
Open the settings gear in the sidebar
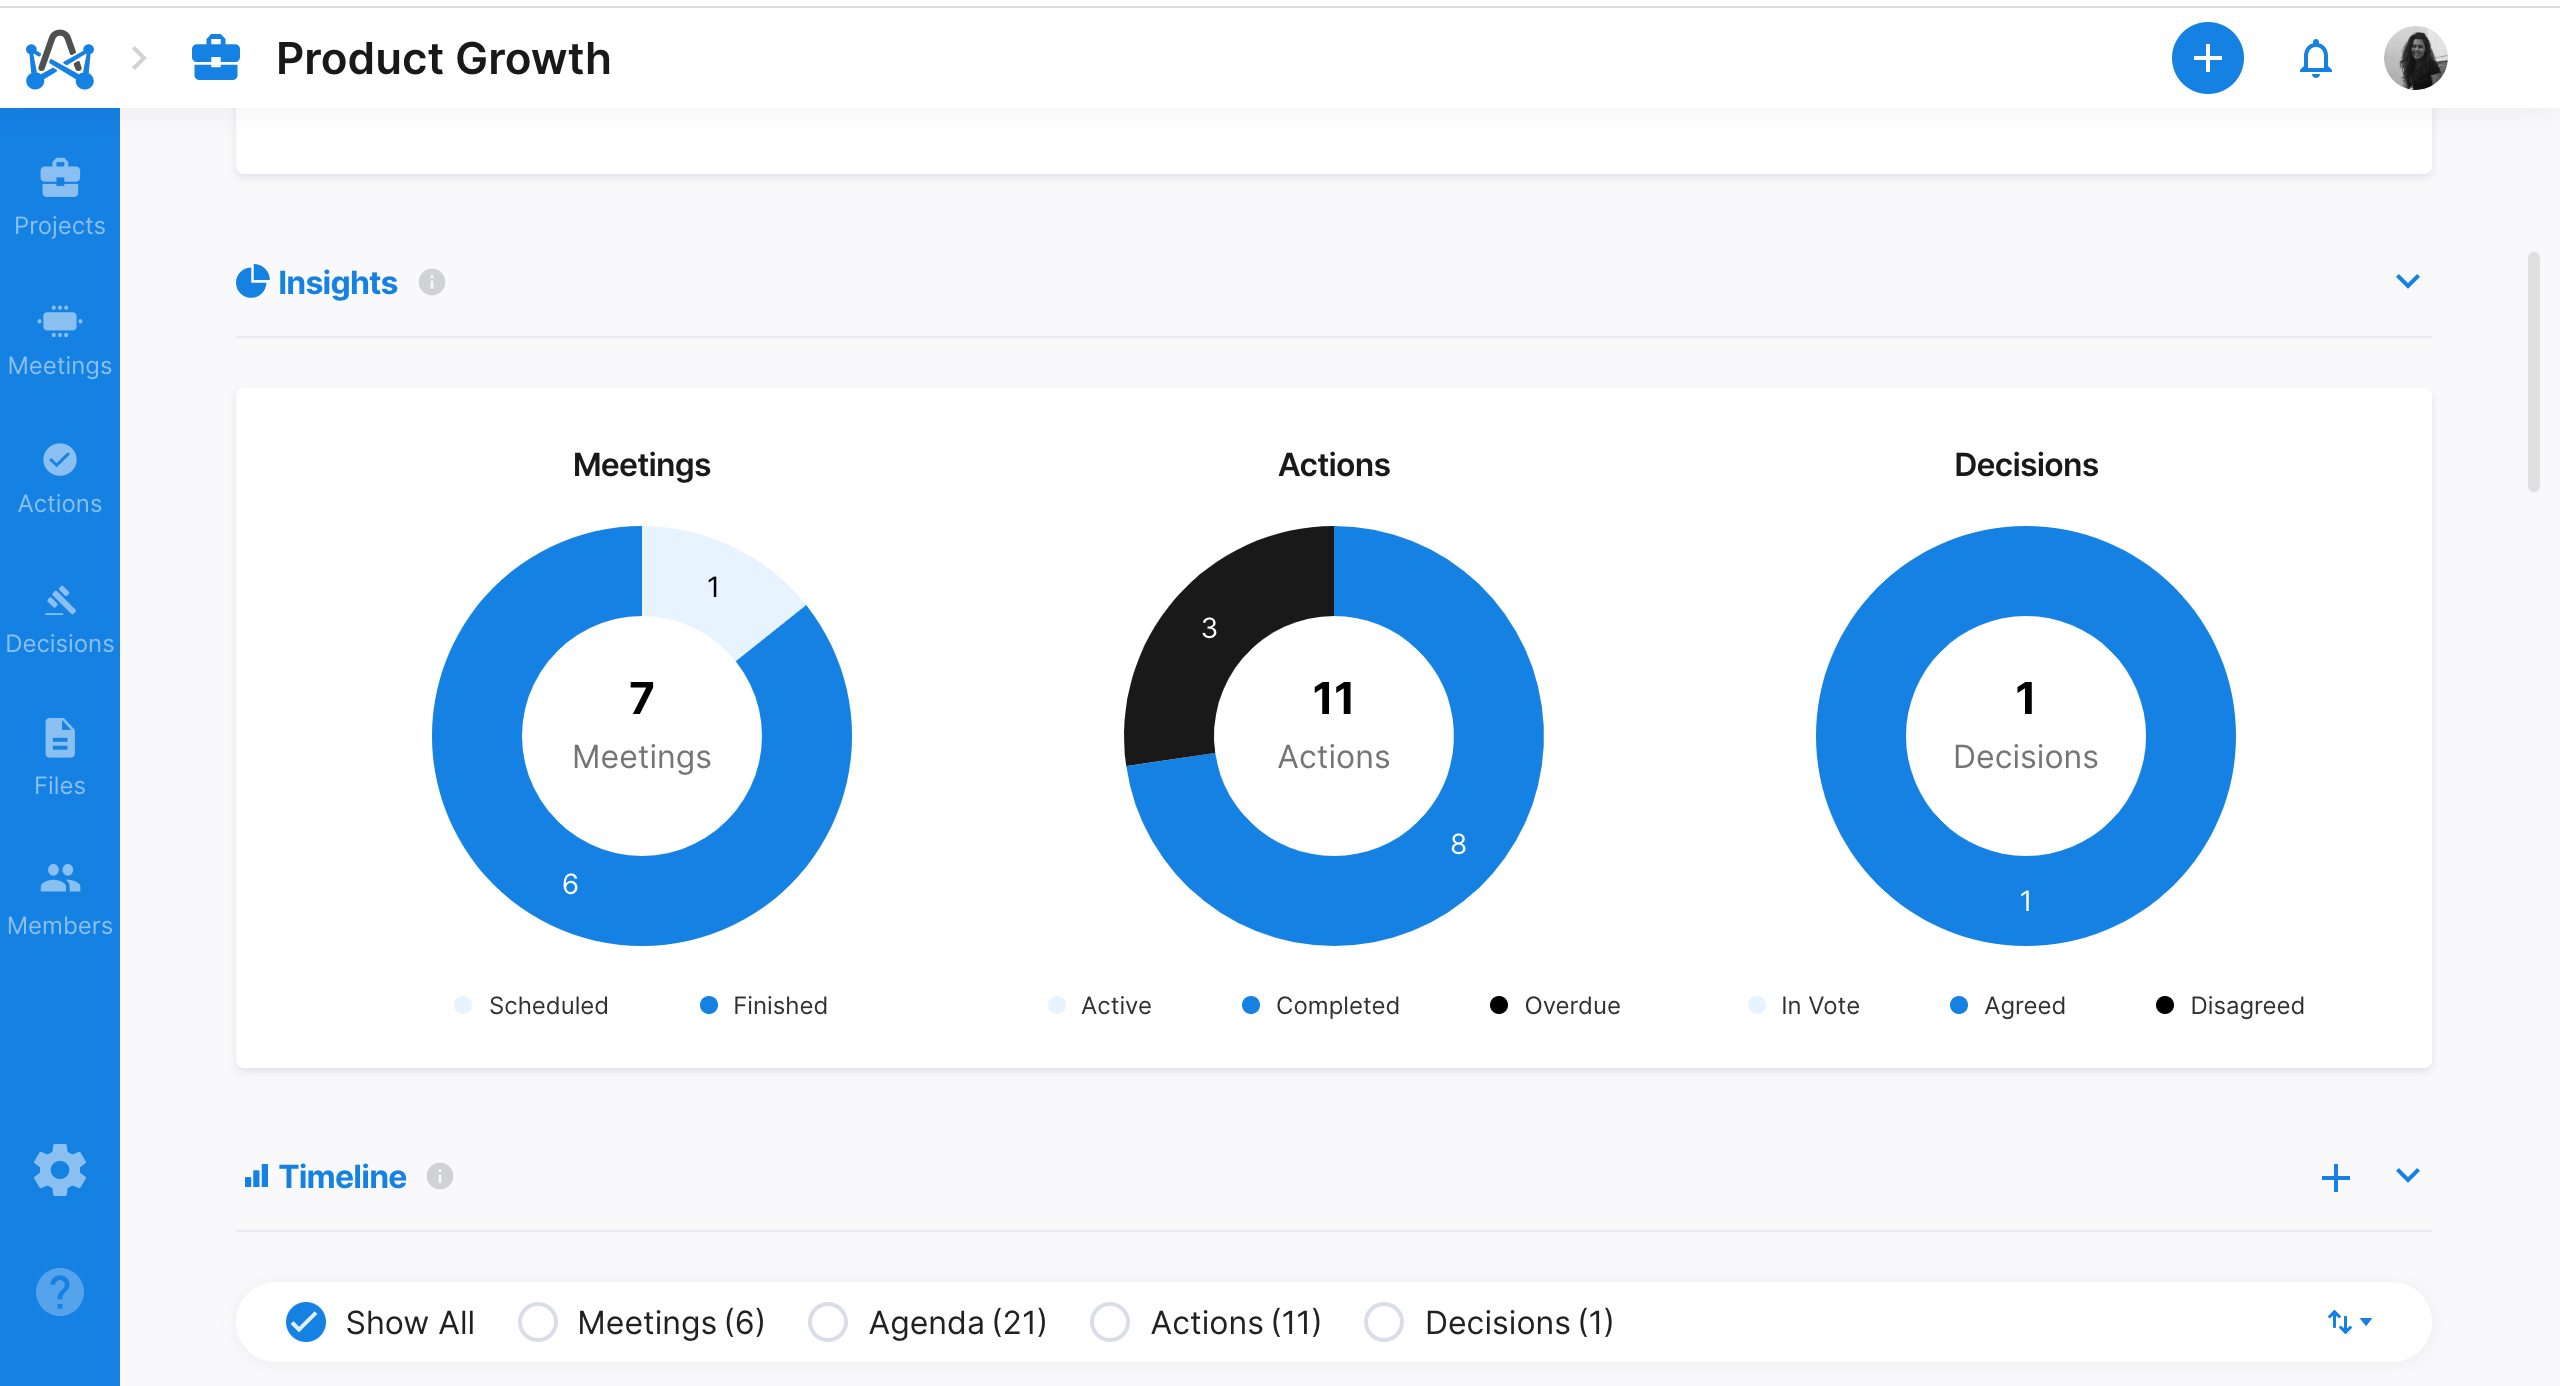pos(60,1169)
